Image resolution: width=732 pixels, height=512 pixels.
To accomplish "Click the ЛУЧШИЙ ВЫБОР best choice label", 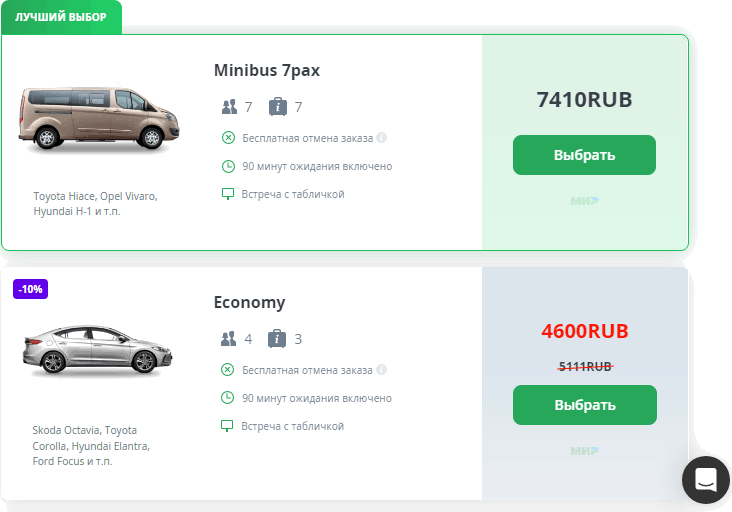I will (60, 17).
